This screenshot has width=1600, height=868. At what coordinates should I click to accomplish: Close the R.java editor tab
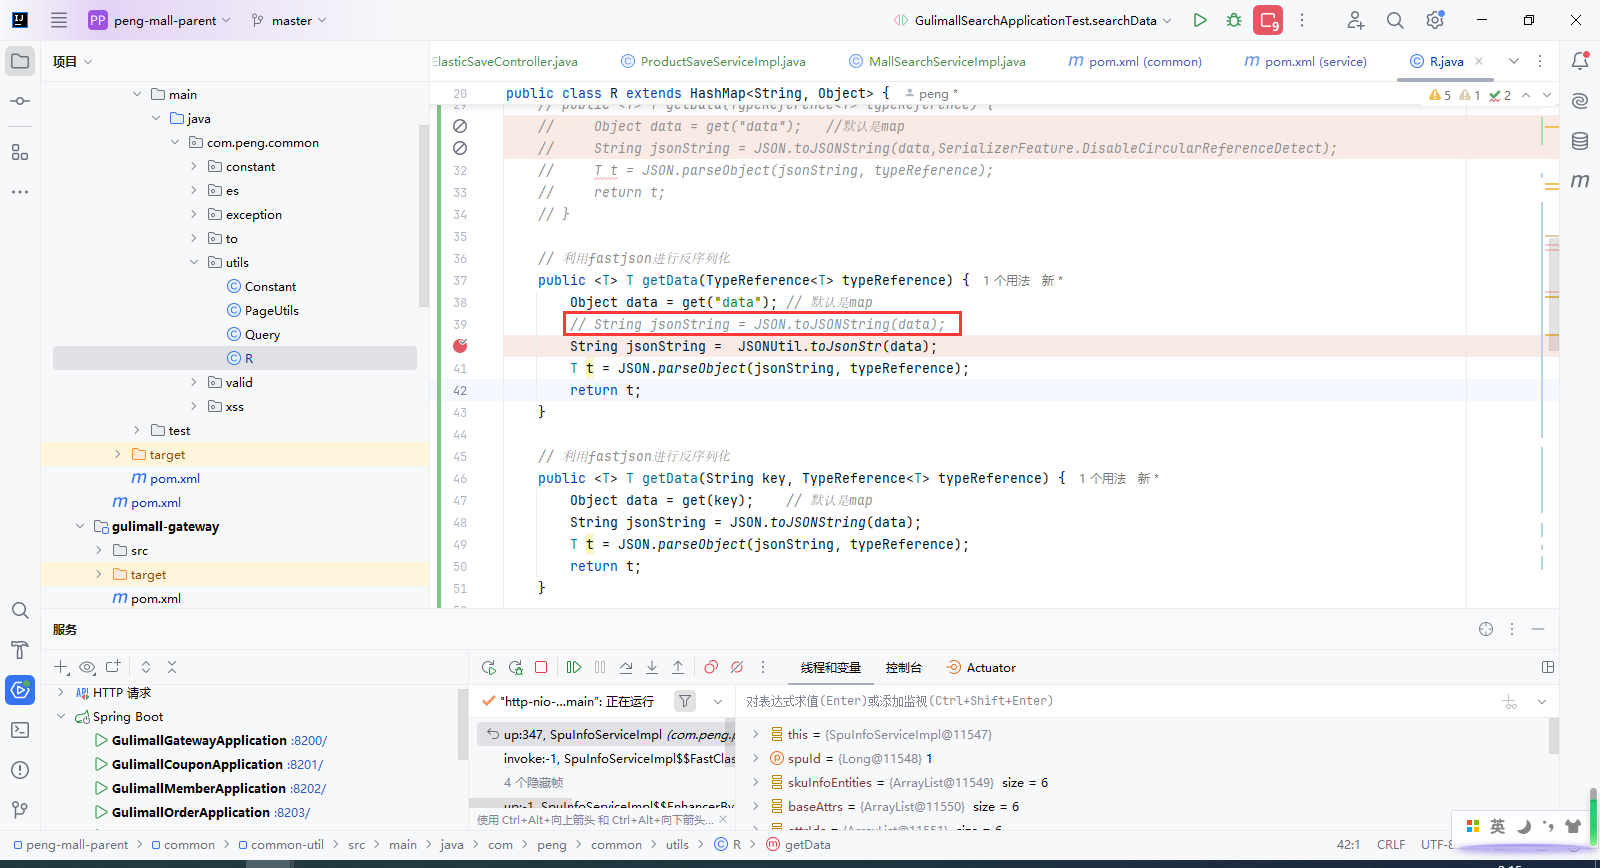point(1479,61)
